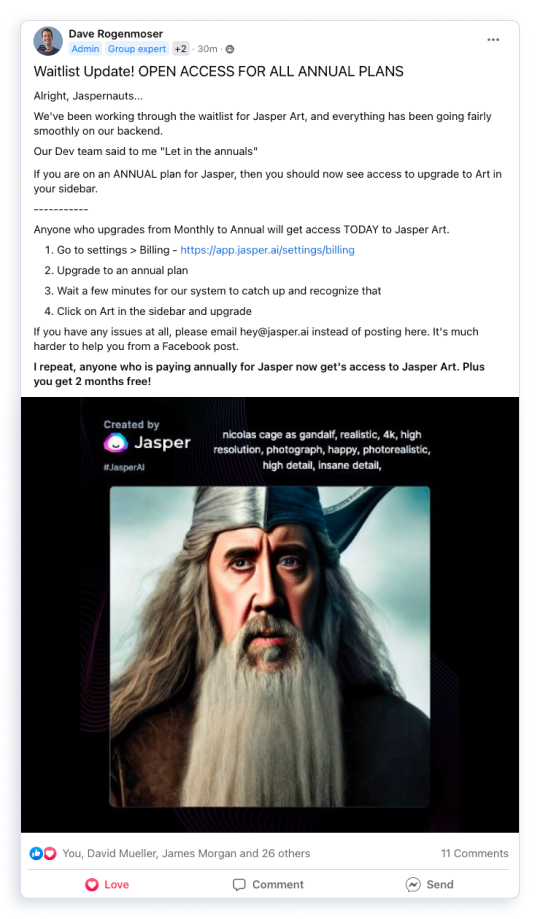Click the Group expert badge
The height and width of the screenshot is (919, 540).
tap(137, 49)
